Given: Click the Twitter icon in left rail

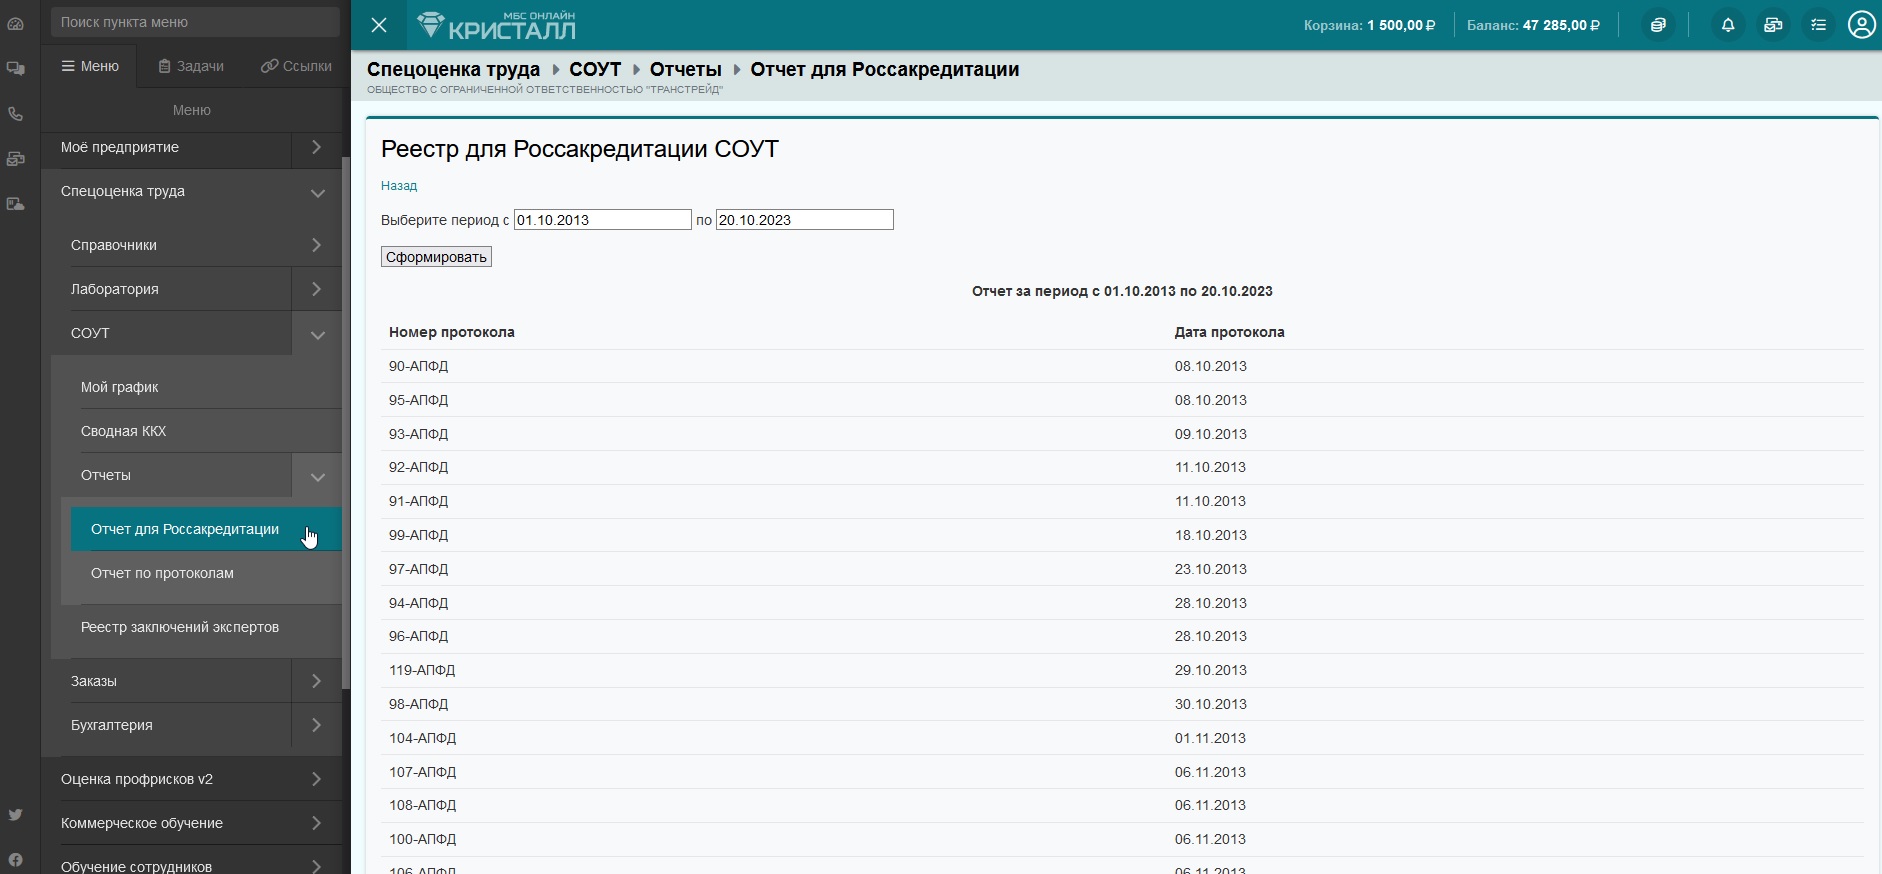Looking at the screenshot, I should [16, 815].
